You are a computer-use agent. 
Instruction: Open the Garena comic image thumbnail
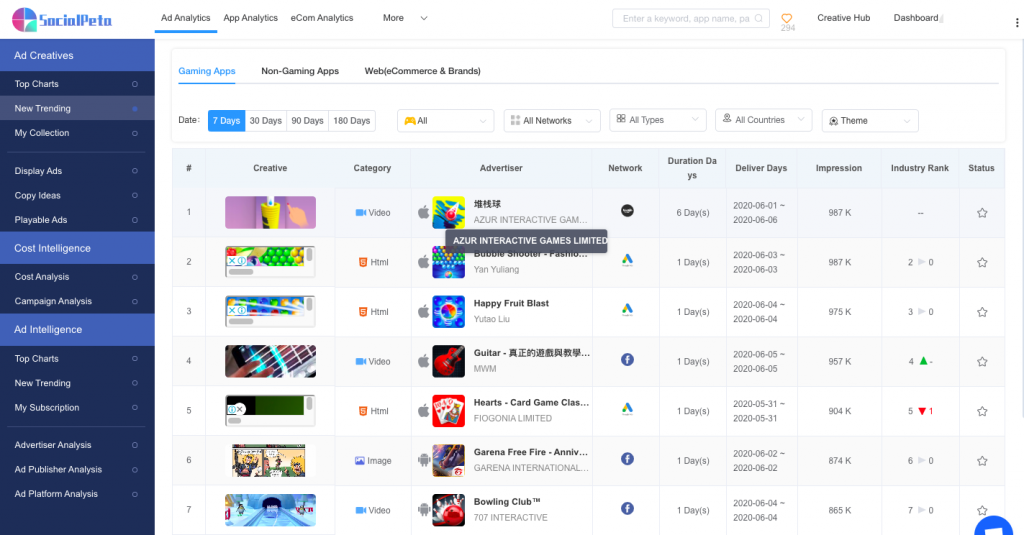(x=269, y=461)
